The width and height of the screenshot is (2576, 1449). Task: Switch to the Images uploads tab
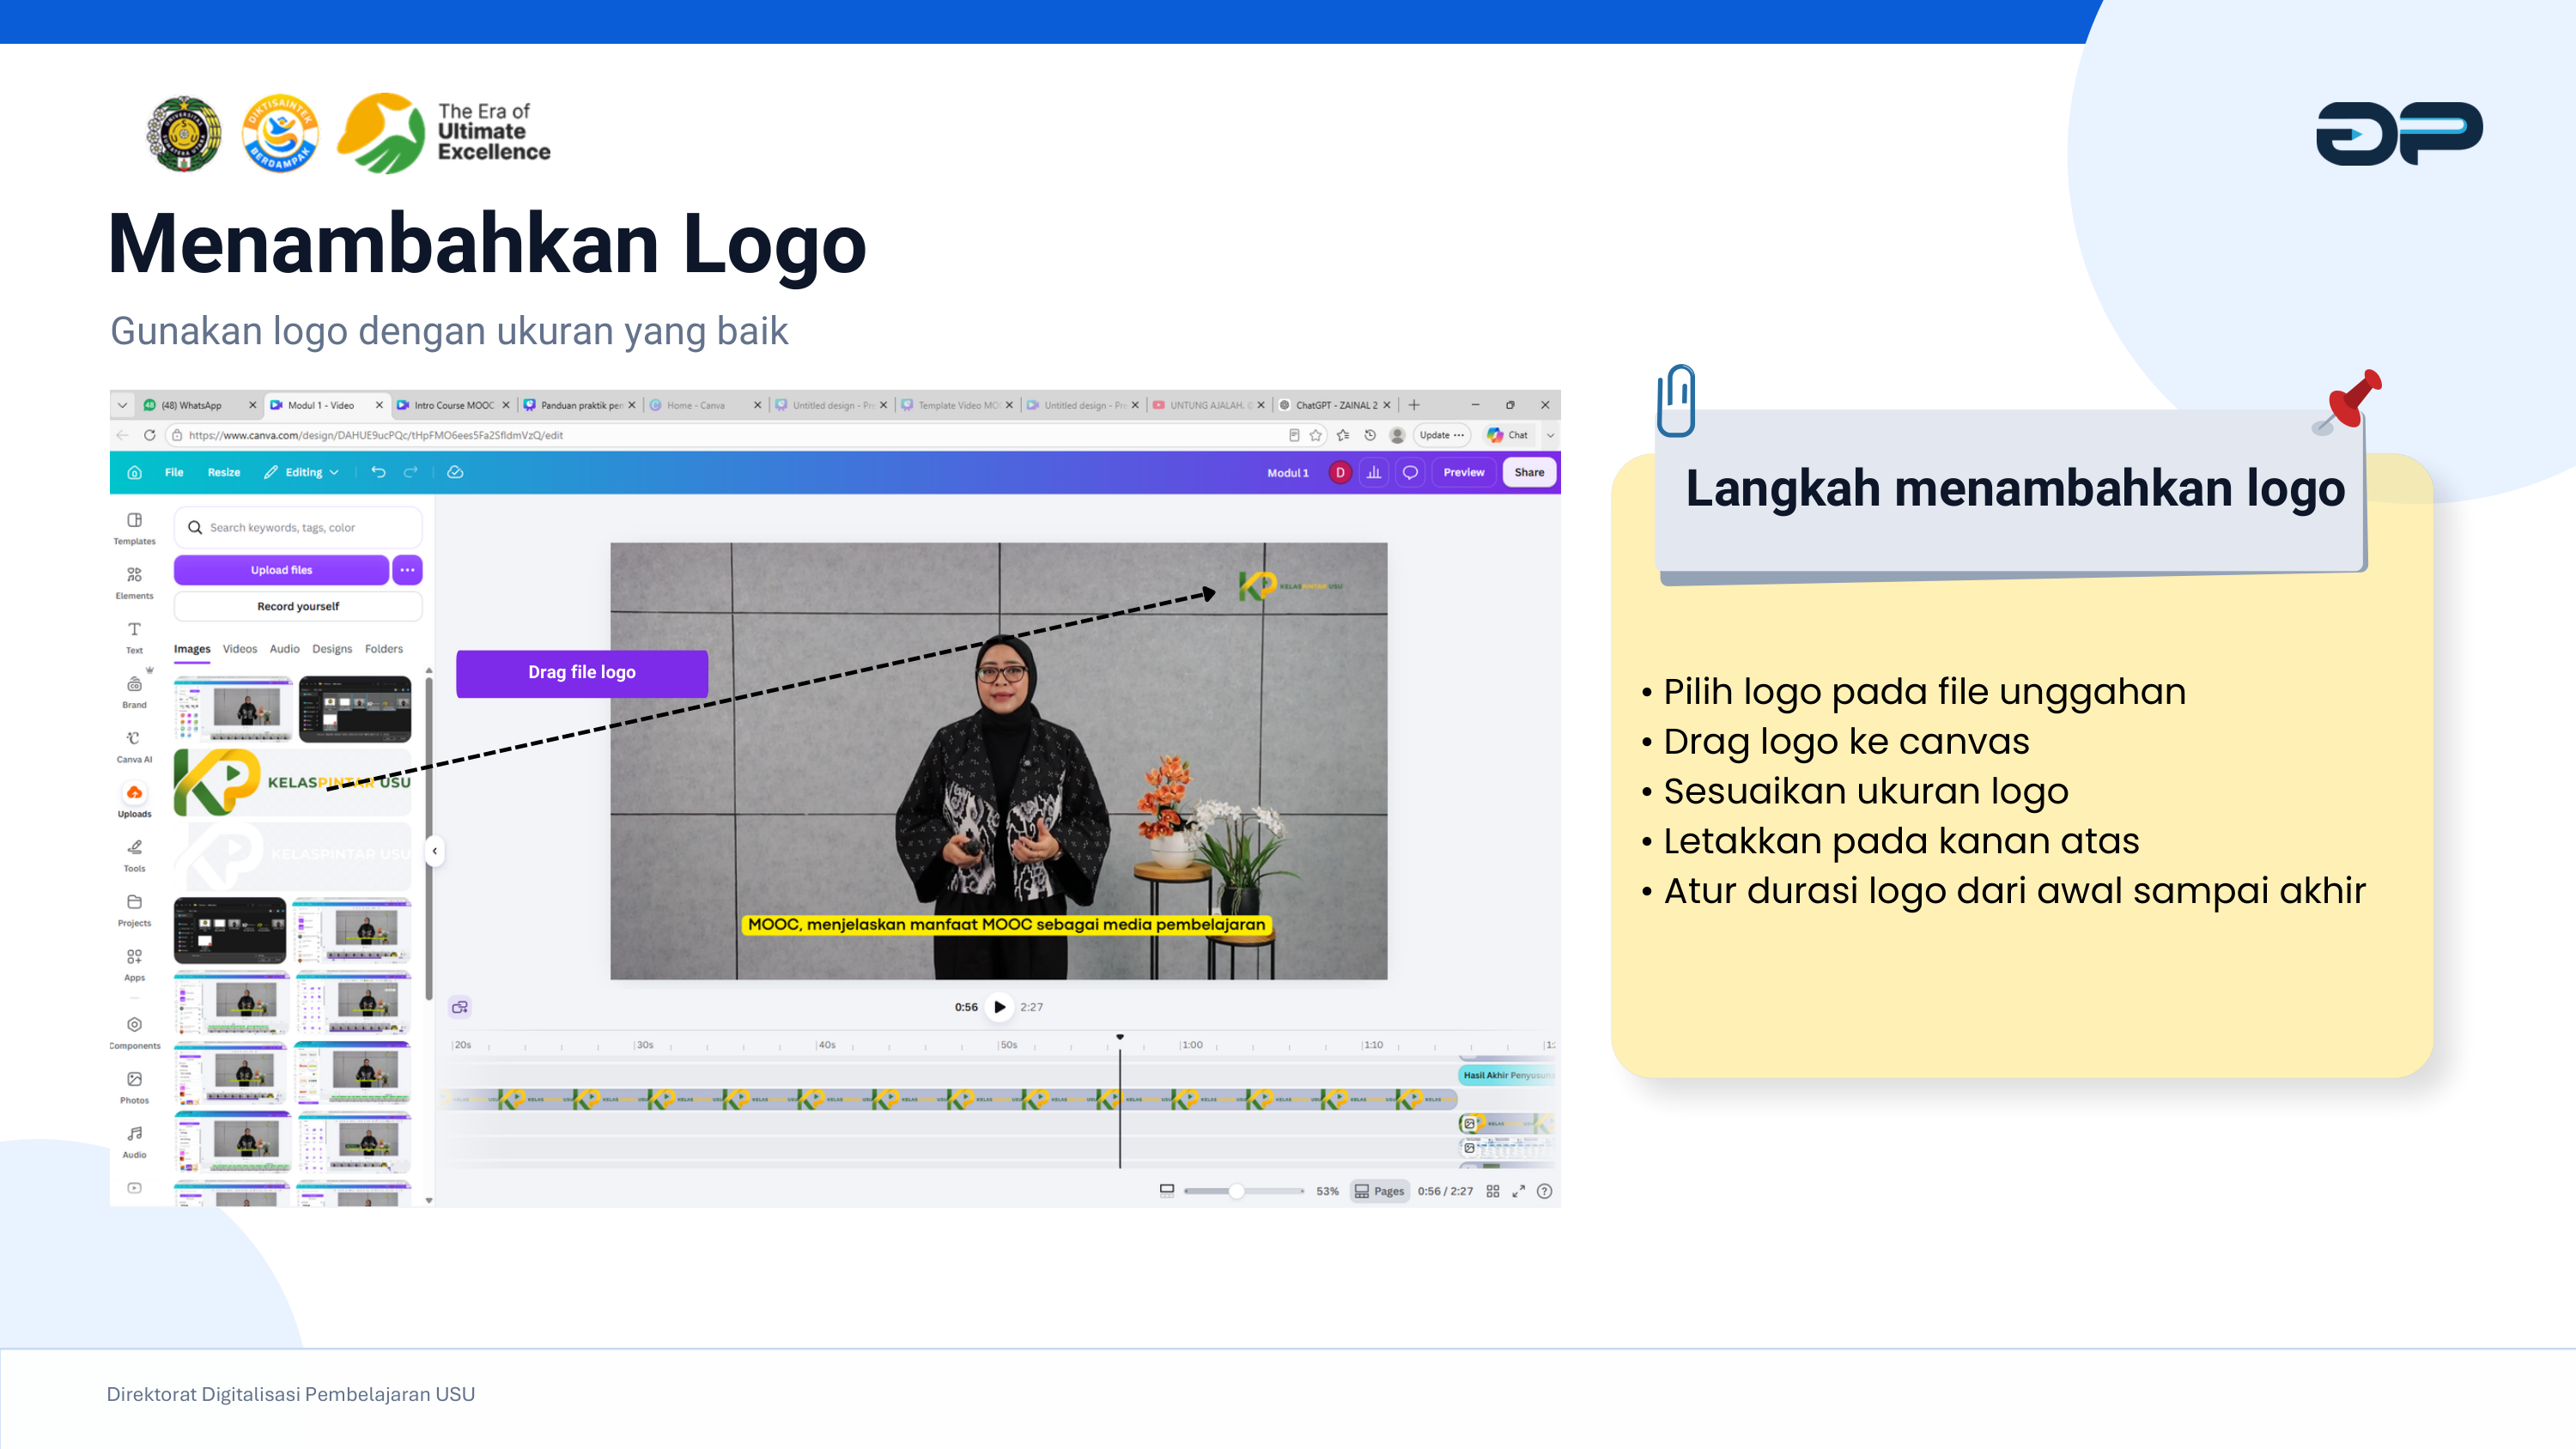click(x=192, y=649)
